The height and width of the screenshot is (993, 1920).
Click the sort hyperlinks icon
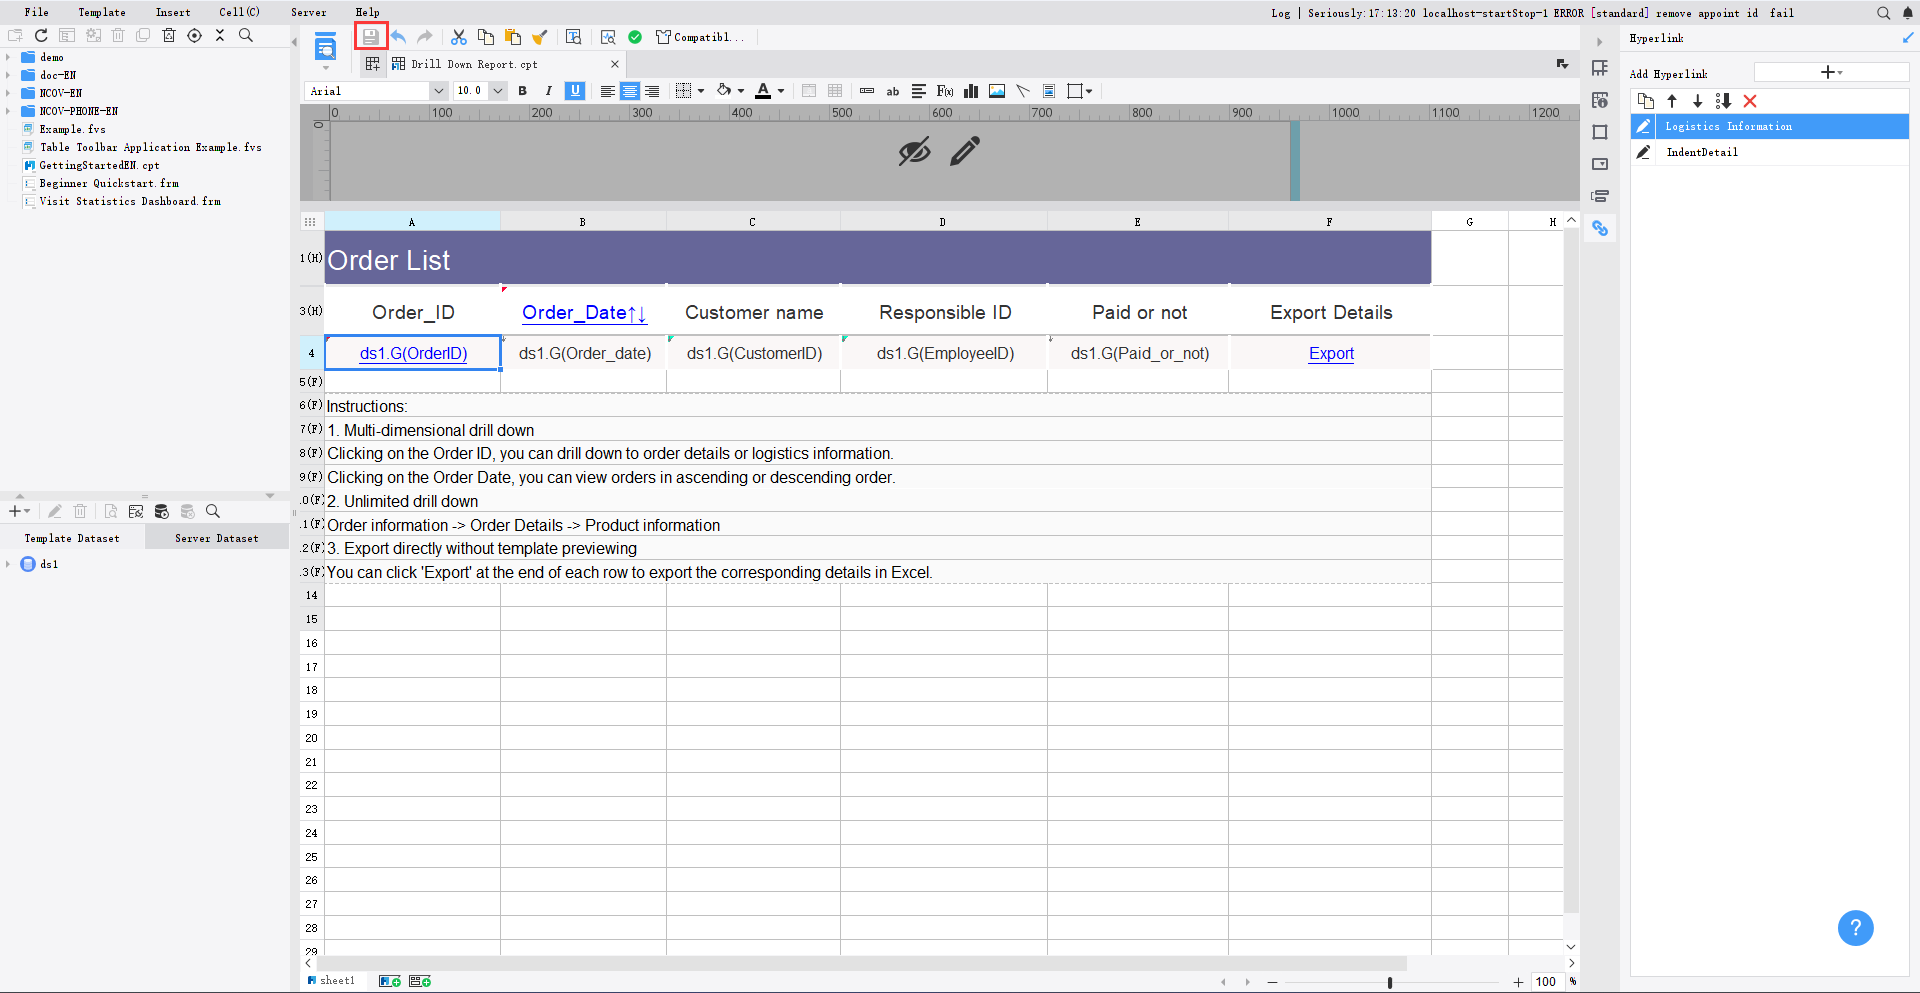point(1723,101)
